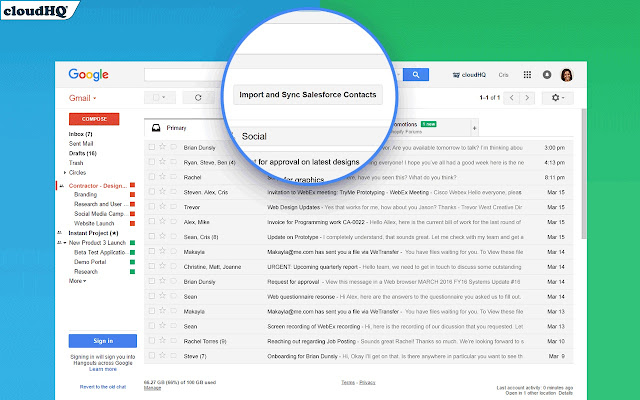Tick the checkbox for Rachel Torres email
Image resolution: width=640 pixels, height=400 pixels.
pyautogui.click(x=152, y=340)
